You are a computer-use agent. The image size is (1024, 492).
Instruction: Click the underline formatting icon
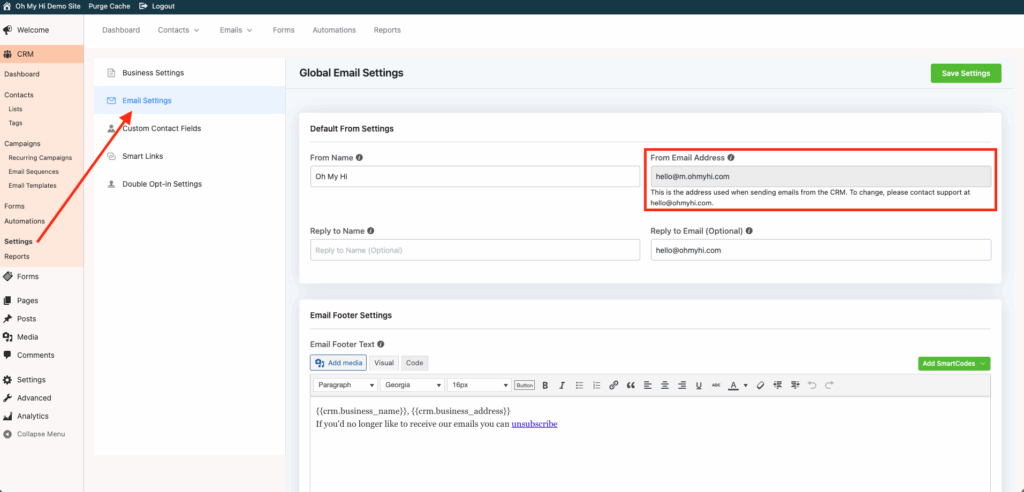(x=698, y=385)
